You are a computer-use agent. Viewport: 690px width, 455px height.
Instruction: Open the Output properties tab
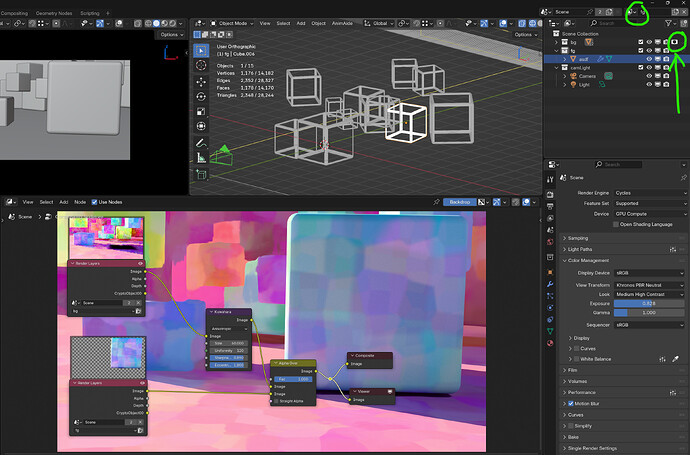coord(550,206)
